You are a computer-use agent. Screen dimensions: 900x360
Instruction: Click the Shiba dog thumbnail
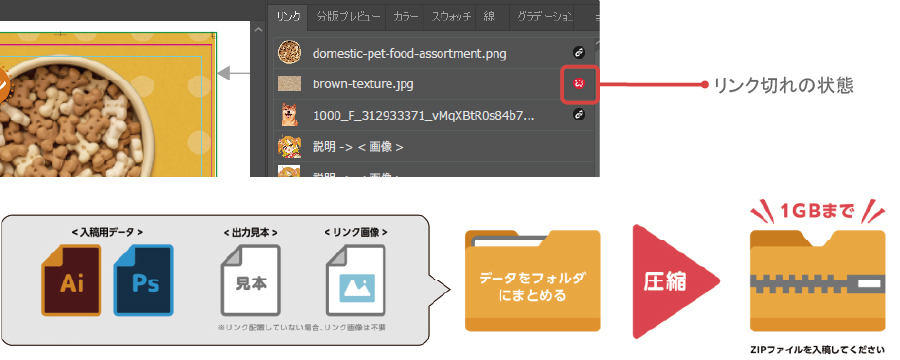289,115
